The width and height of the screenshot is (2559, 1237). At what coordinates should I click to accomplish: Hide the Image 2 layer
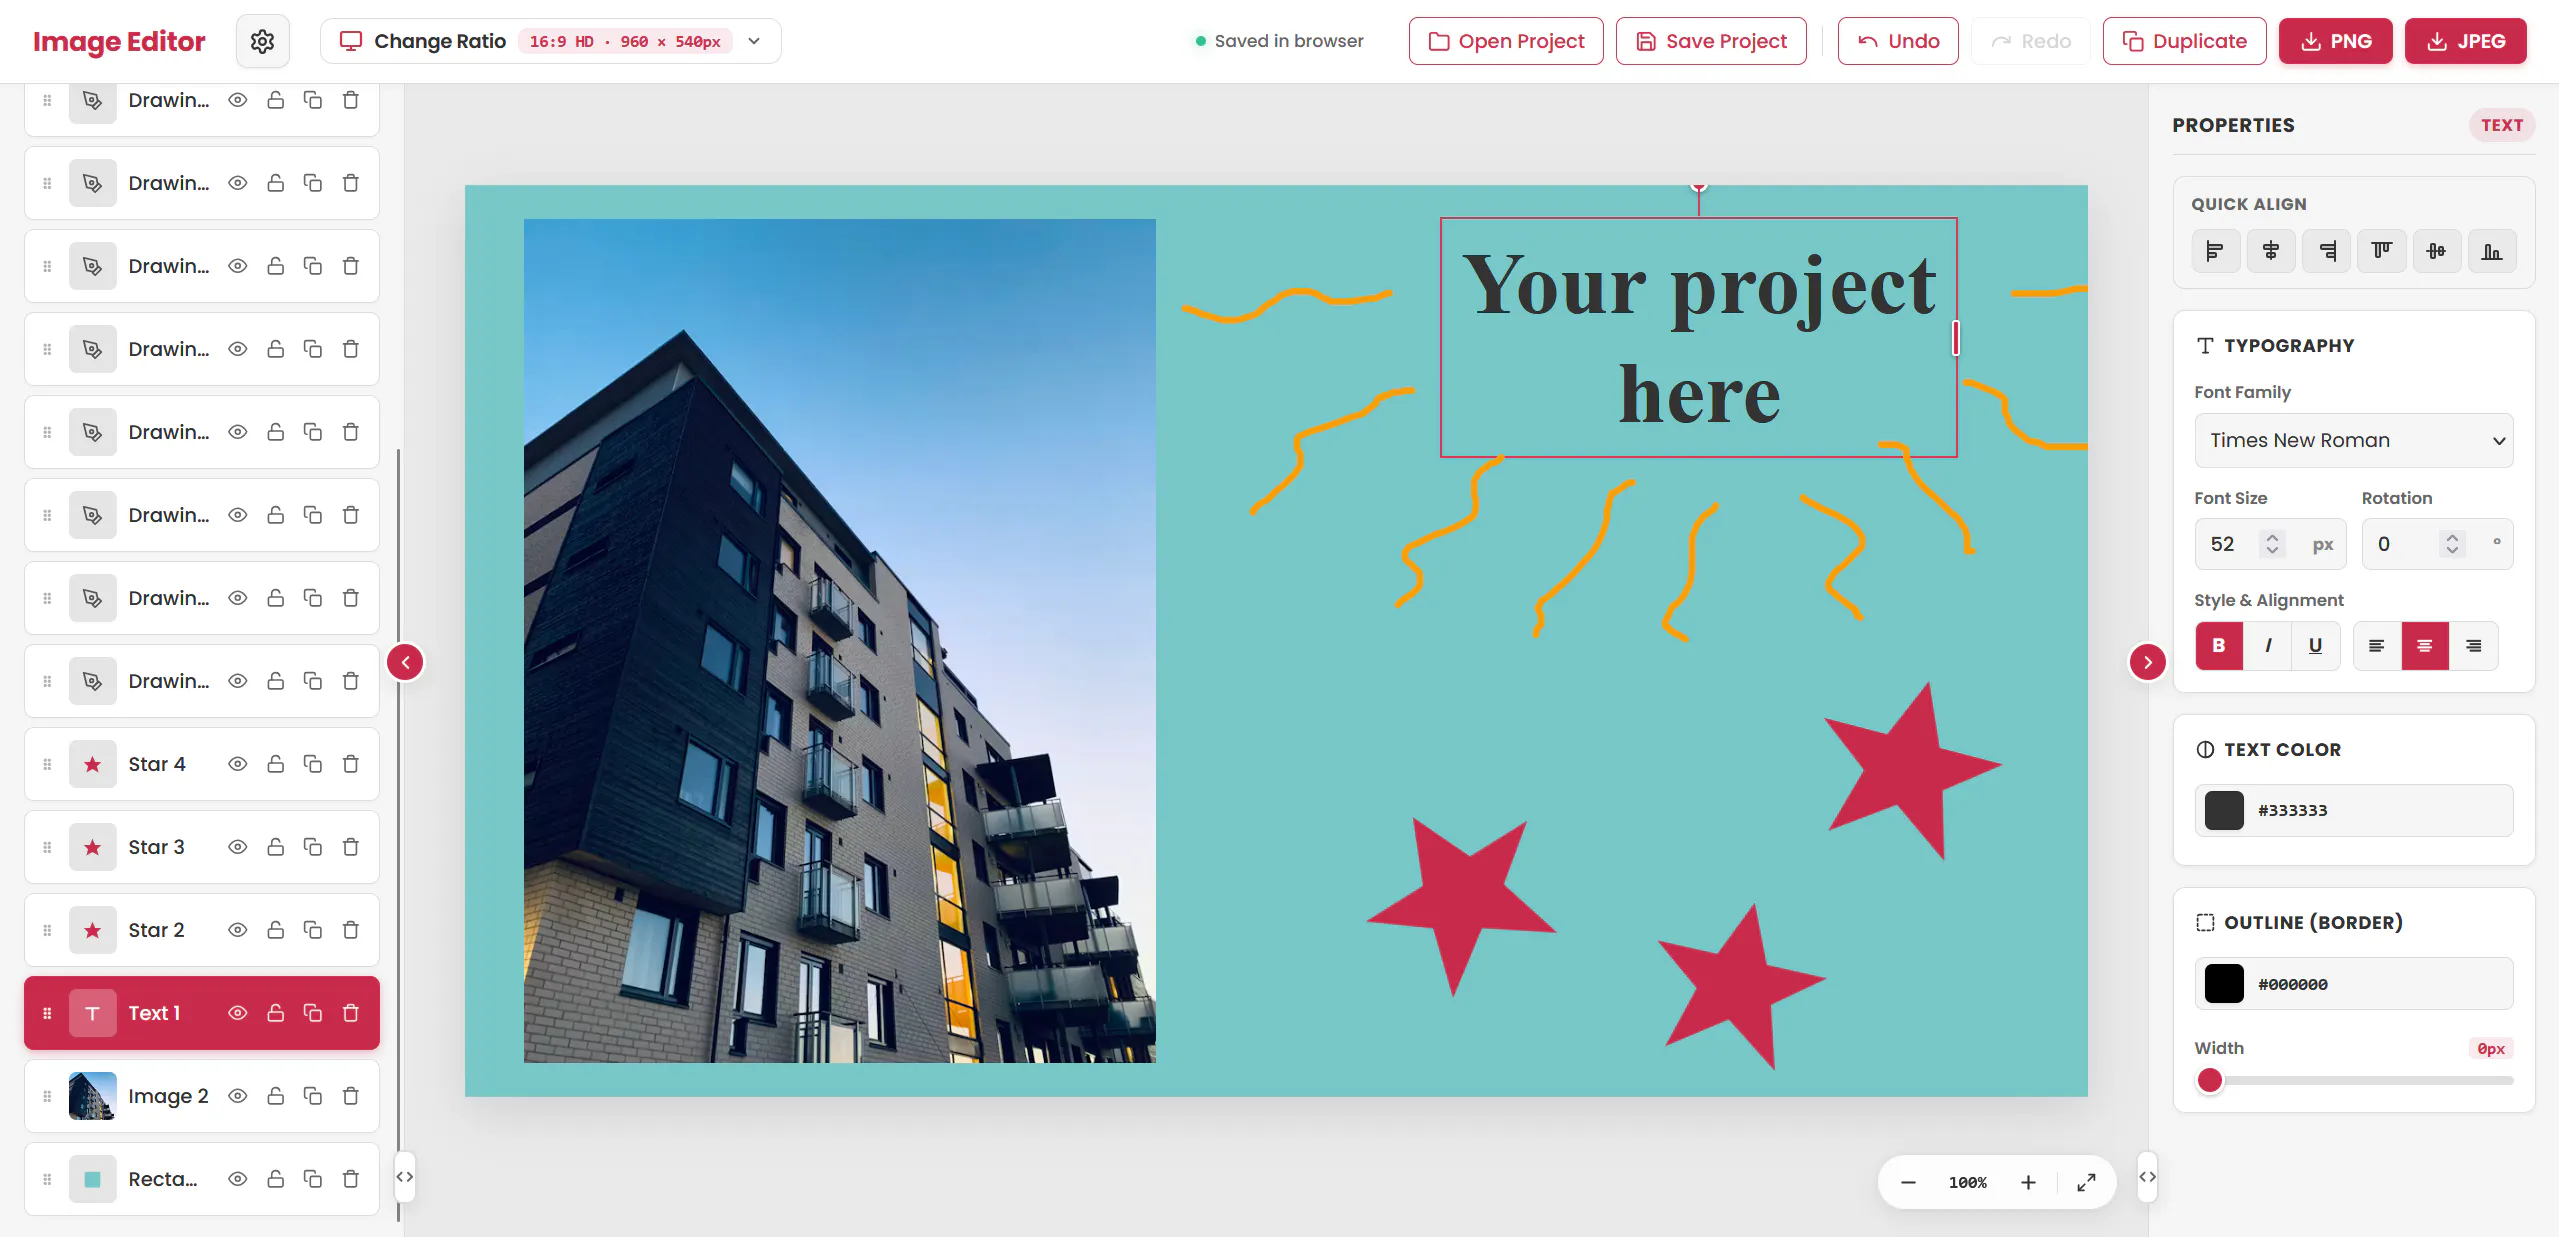tap(237, 1096)
